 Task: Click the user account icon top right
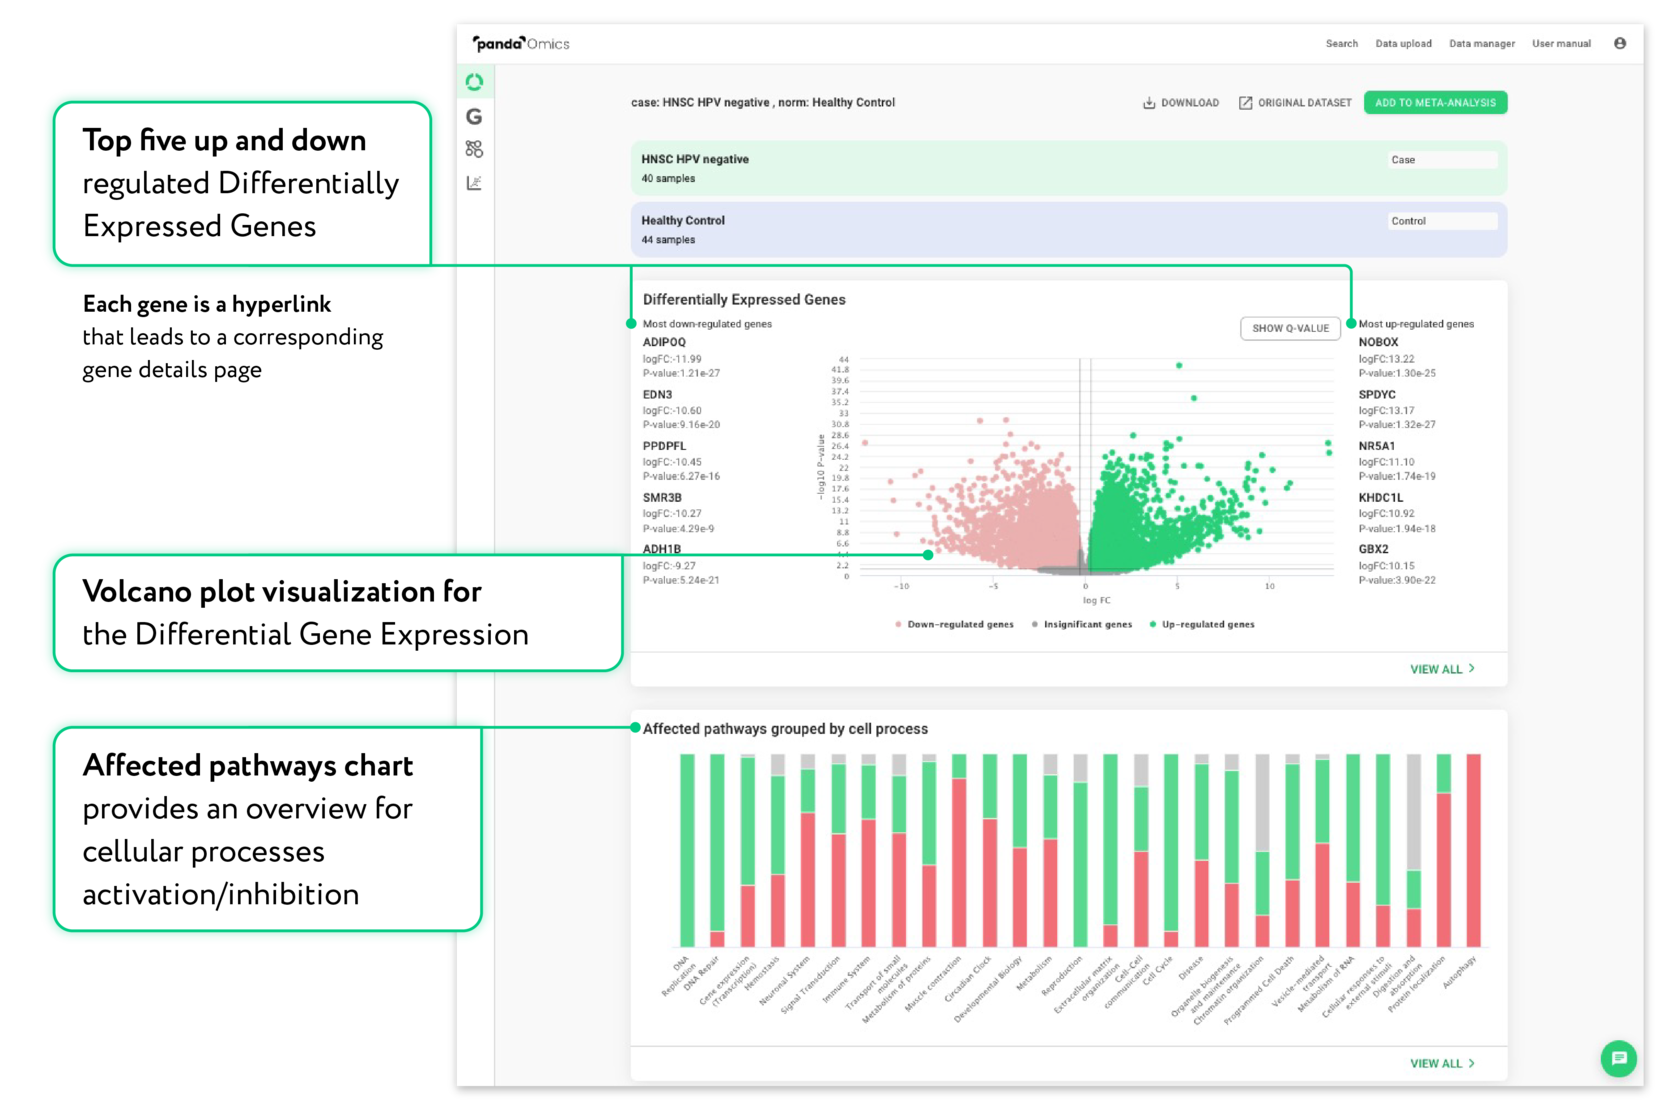pyautogui.click(x=1620, y=43)
